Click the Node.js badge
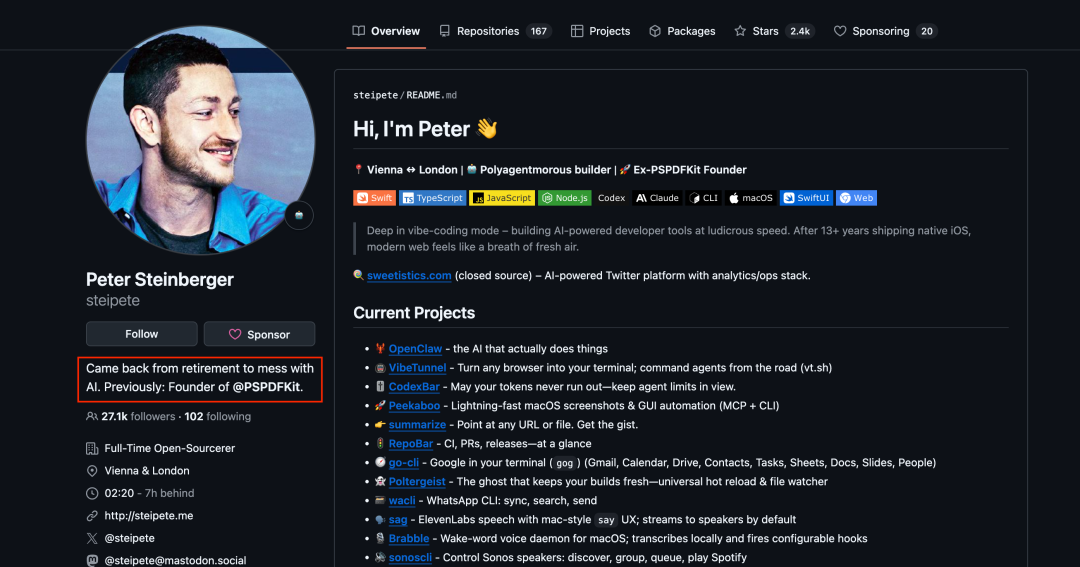Viewport: 1080px width, 567px height. click(565, 198)
